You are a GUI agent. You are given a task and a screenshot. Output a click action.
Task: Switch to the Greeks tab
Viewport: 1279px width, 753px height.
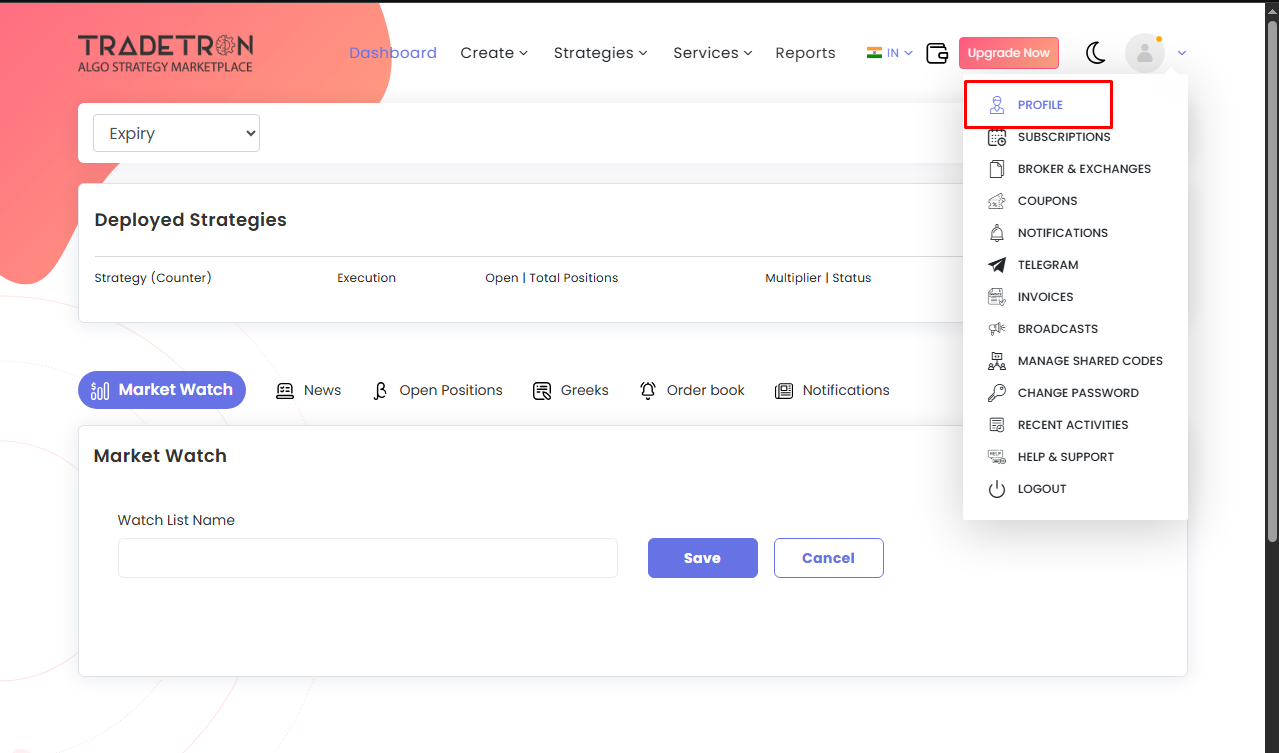tap(571, 390)
